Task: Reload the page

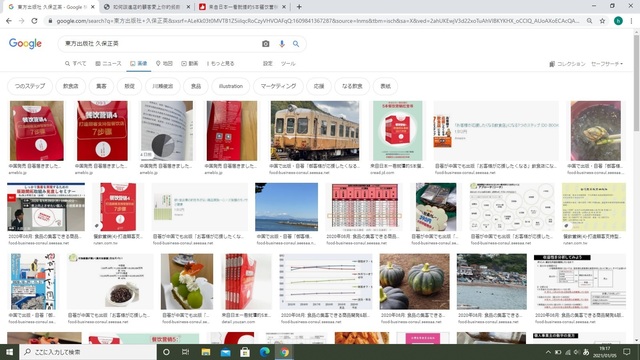Action: [x=34, y=21]
